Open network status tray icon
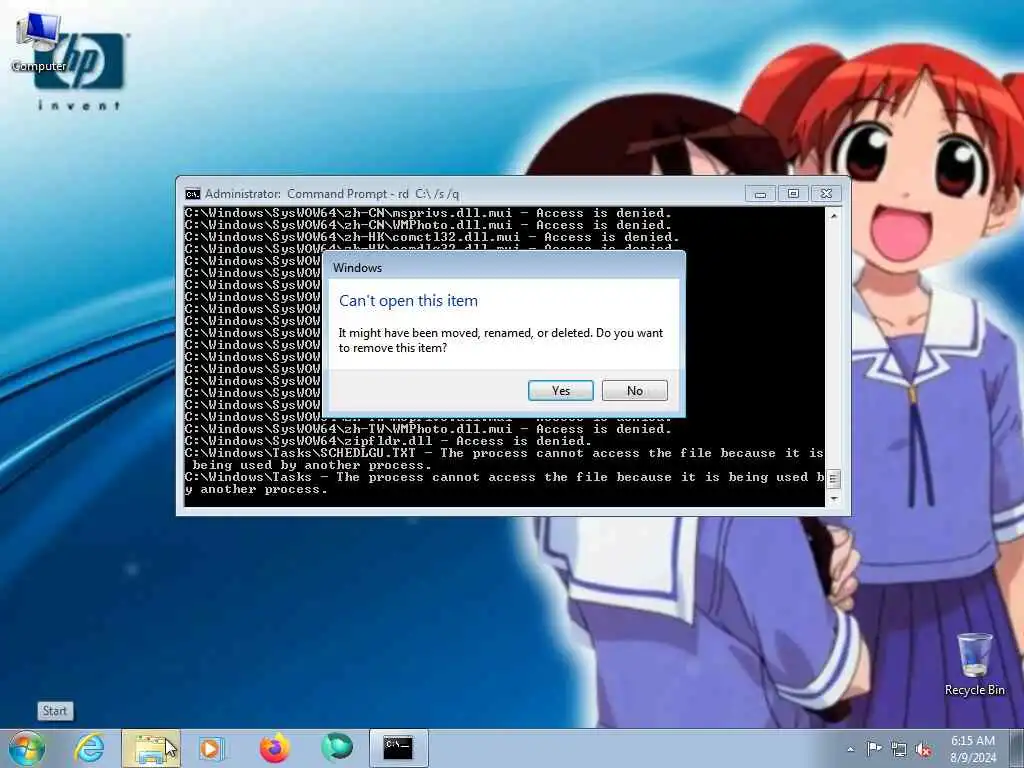Viewport: 1024px width, 768px height. tap(899, 749)
